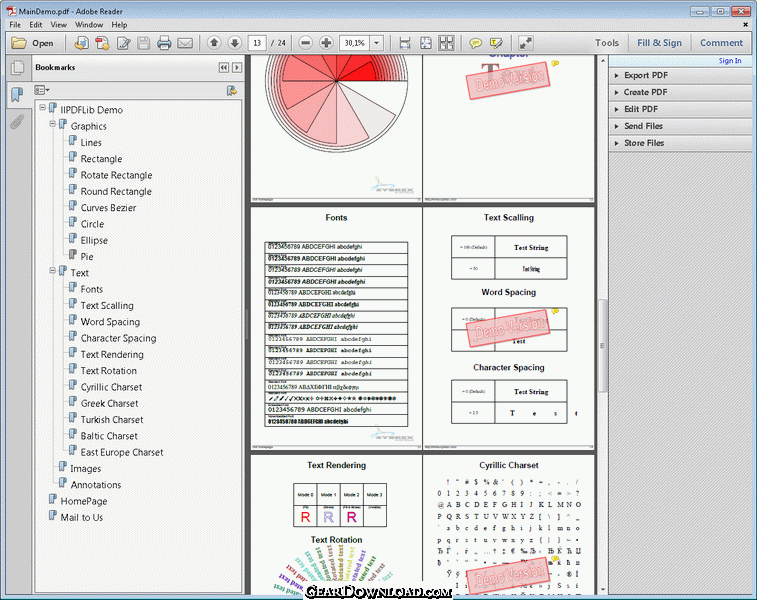Collapse the Graphics bookmark node

click(53, 124)
